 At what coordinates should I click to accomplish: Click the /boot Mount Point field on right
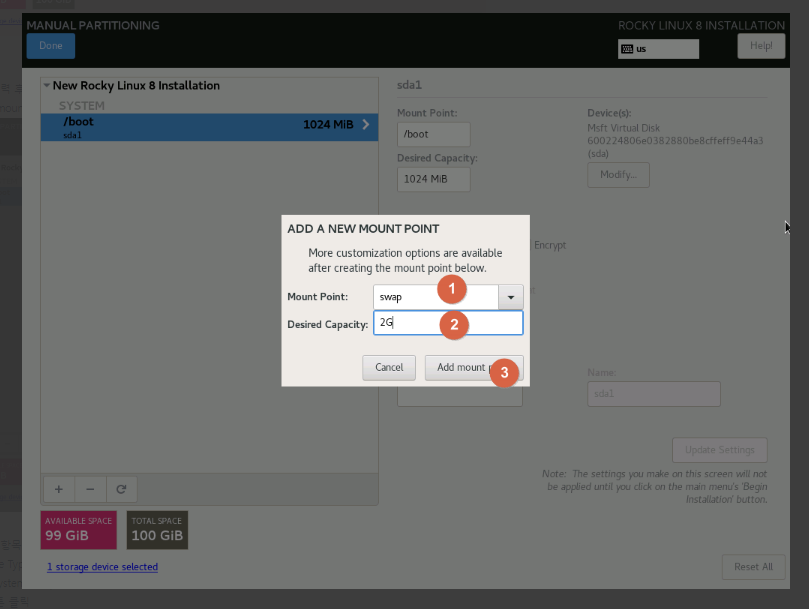point(433,134)
